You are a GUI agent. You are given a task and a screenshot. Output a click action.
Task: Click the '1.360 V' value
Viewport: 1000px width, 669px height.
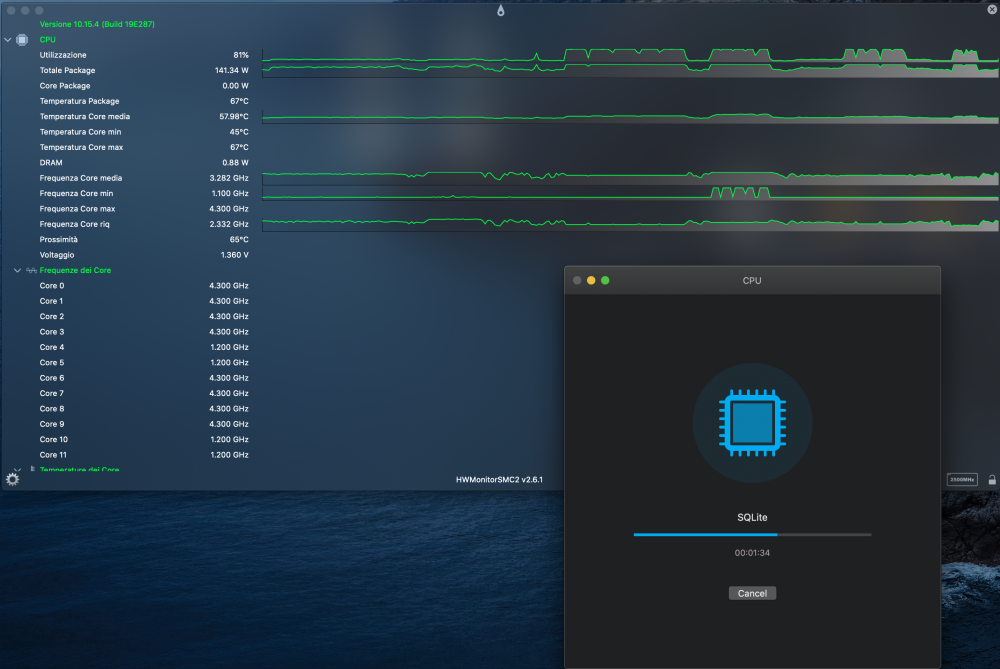click(235, 254)
